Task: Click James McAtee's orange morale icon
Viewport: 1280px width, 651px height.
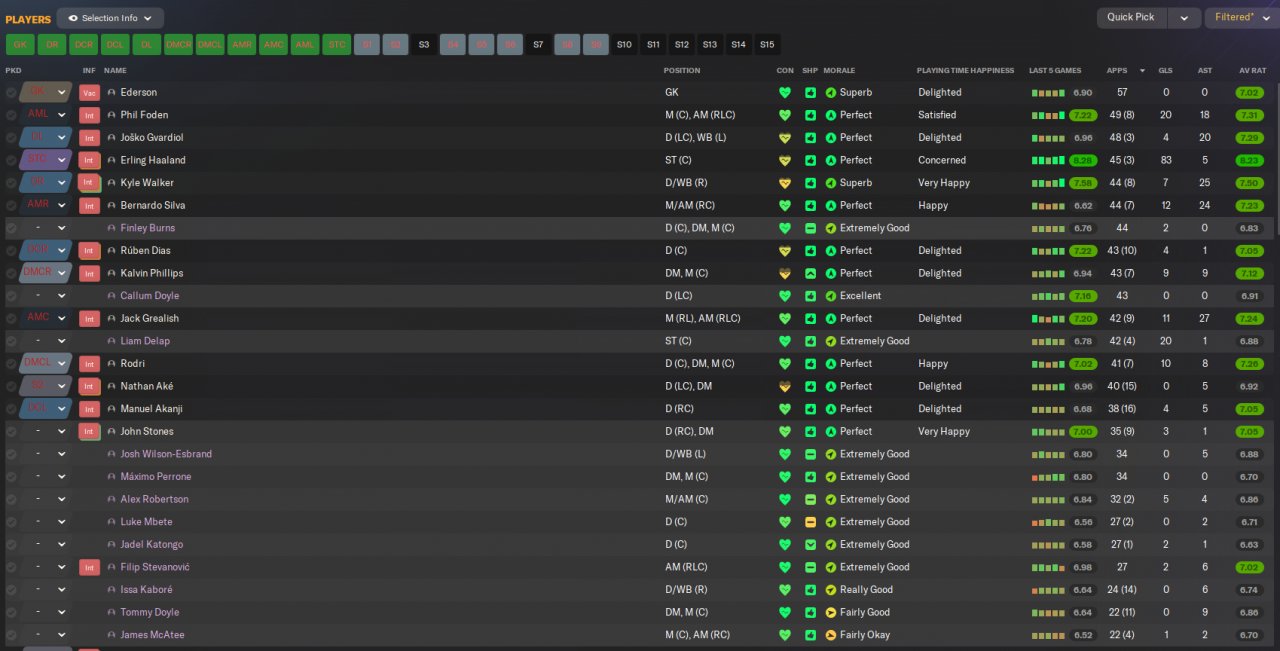Action: tap(831, 635)
